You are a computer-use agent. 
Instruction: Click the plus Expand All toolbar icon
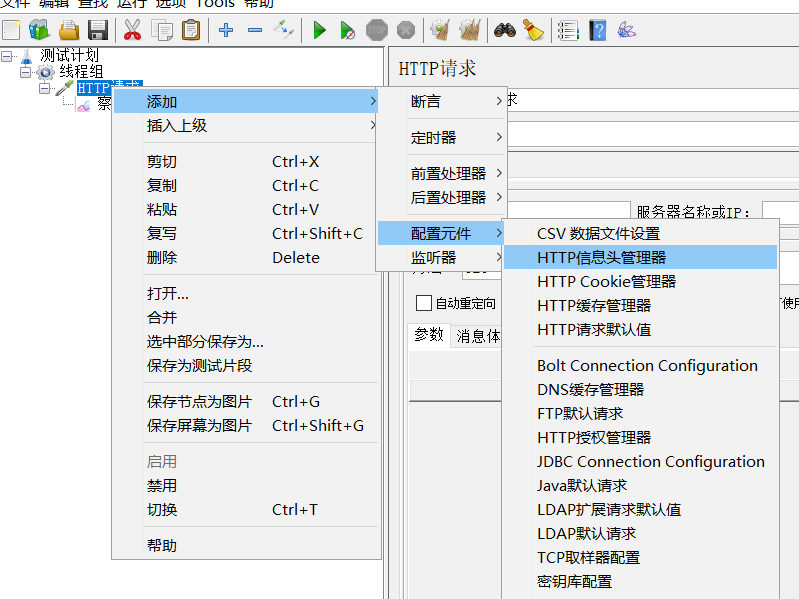(x=226, y=30)
